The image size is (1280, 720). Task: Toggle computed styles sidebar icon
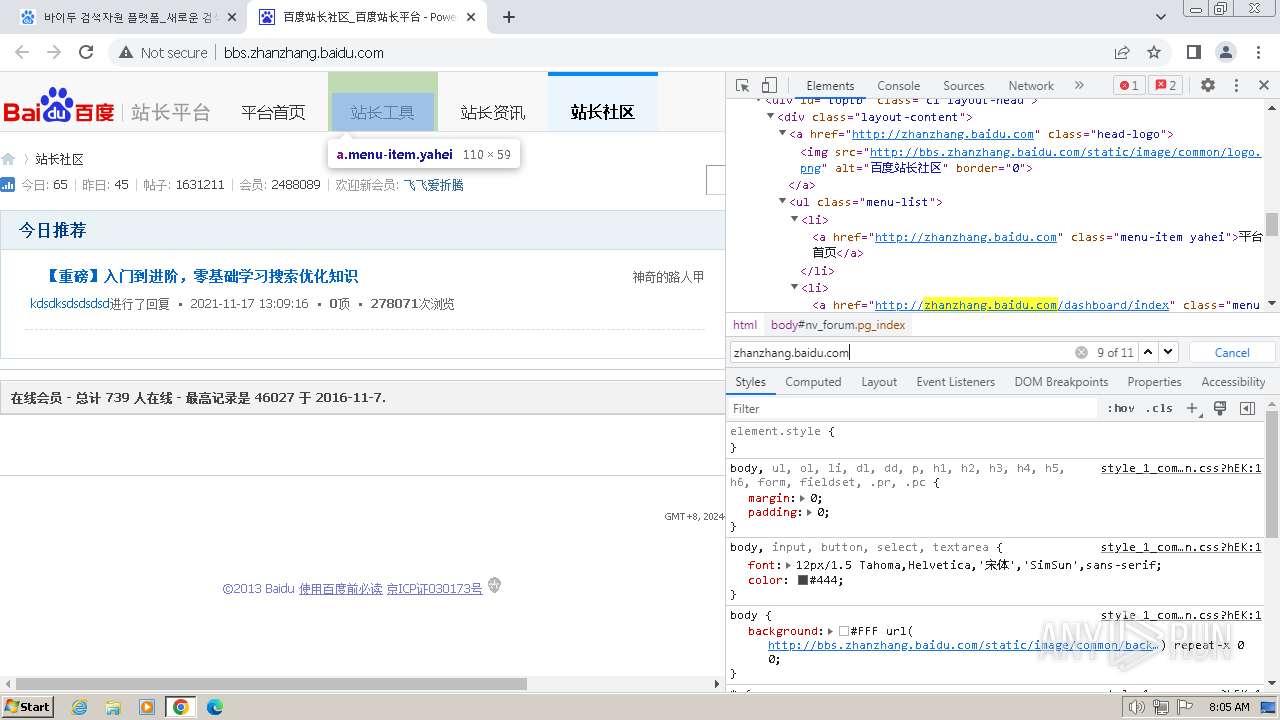(x=1247, y=408)
